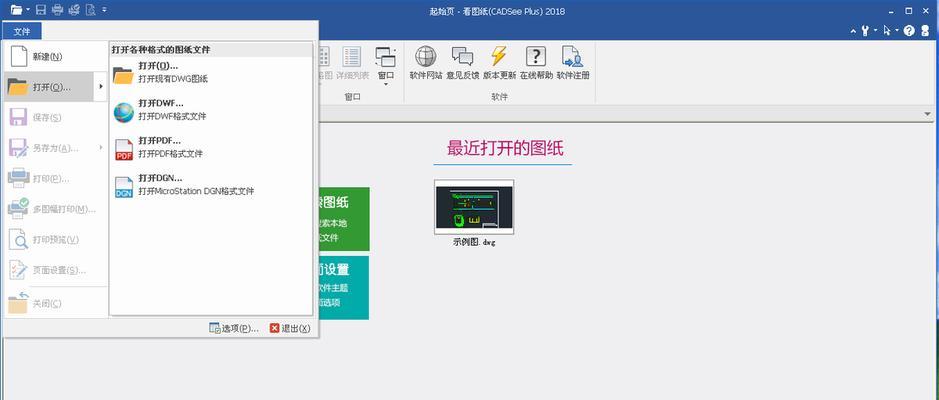The image size is (939, 400).
Task: Open the 示例图.dwg thumbnail
Action: coord(474,207)
